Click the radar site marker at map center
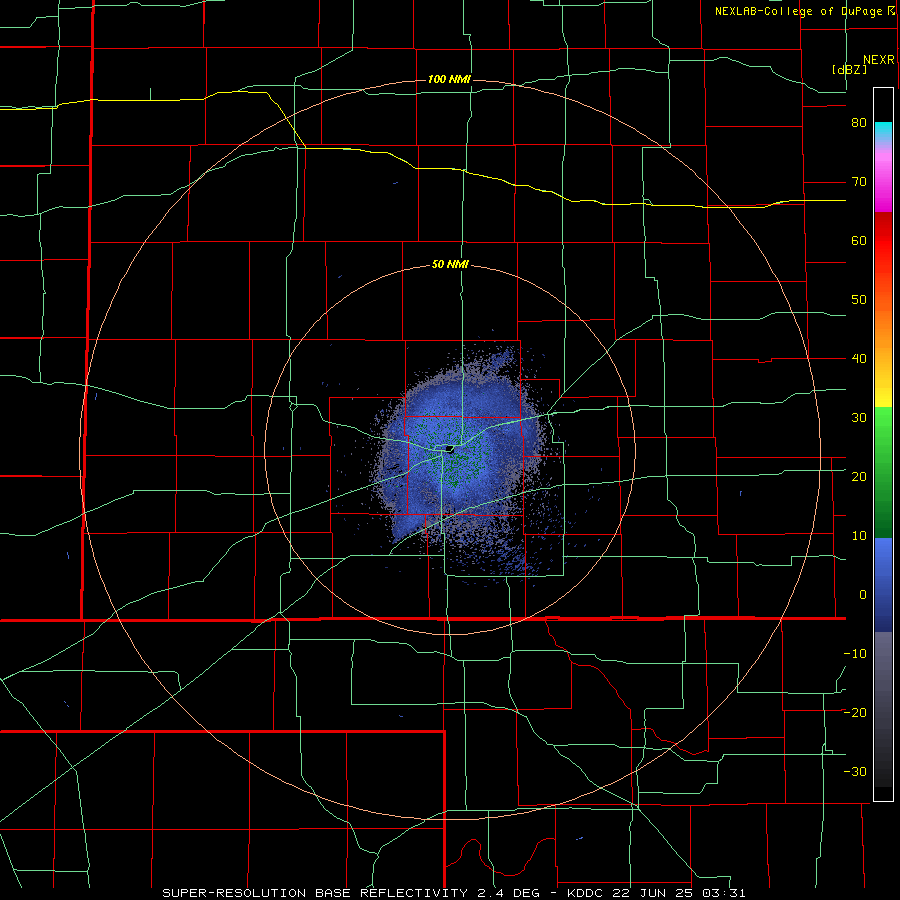Viewport: 900px width, 900px height. point(449,449)
